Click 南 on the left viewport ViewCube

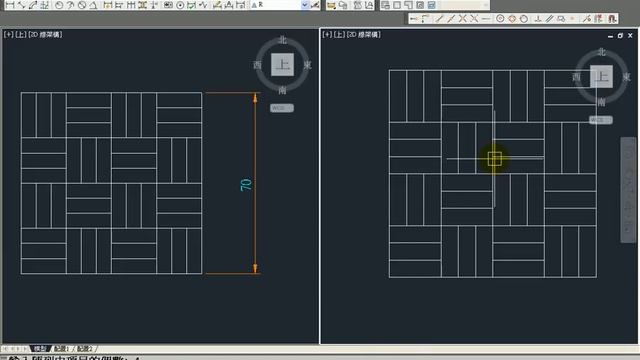(282, 90)
